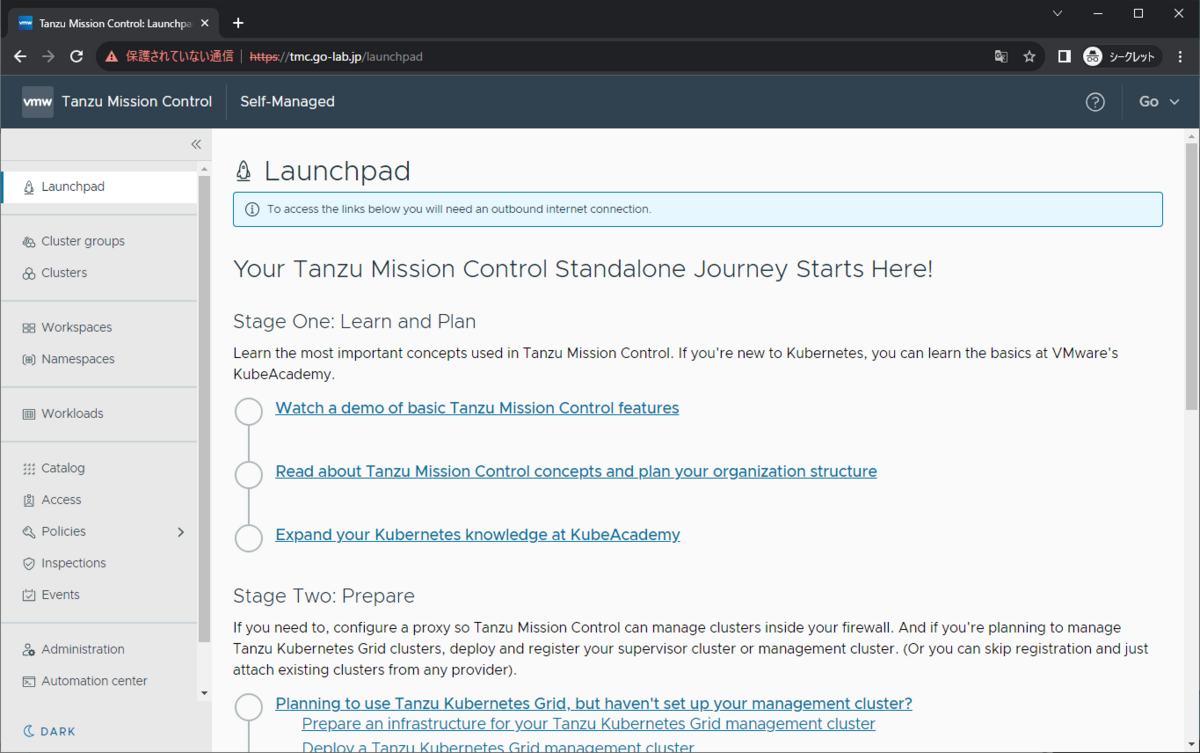Click the Workspaces icon
The image size is (1200, 753).
coord(29,328)
